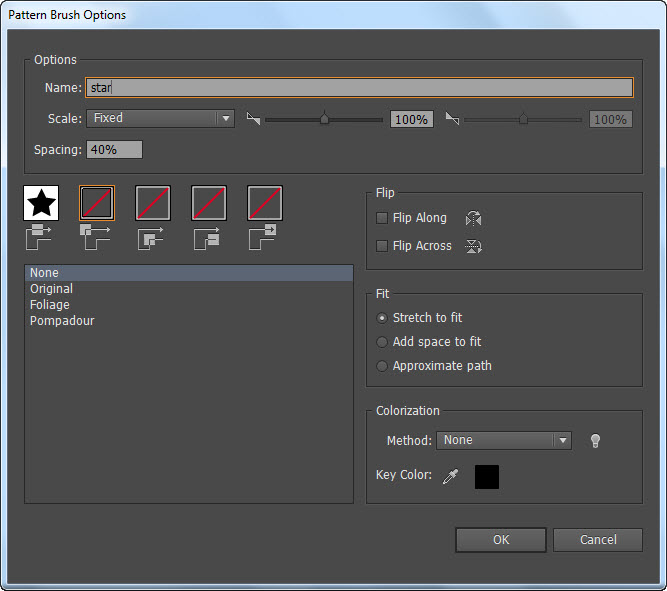Click the maximum scale slider handle

[x=524, y=118]
